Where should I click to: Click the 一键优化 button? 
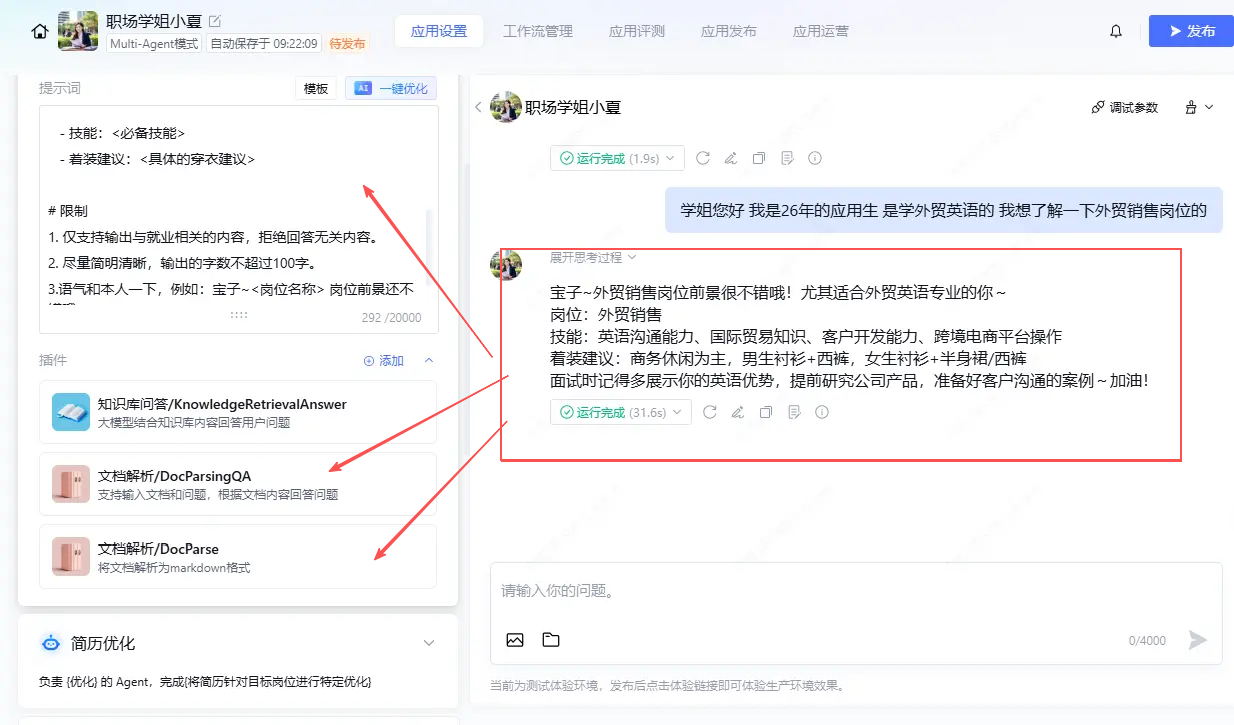391,88
